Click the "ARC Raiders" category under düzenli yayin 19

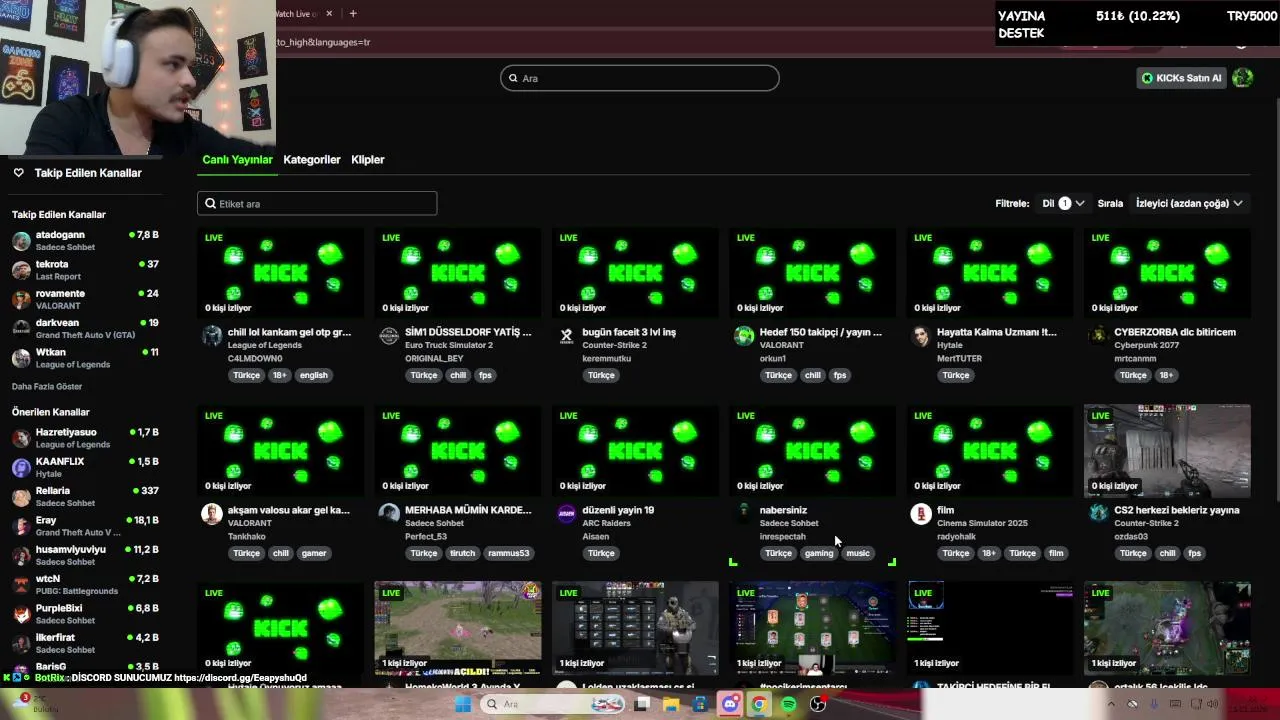[x=606, y=523]
